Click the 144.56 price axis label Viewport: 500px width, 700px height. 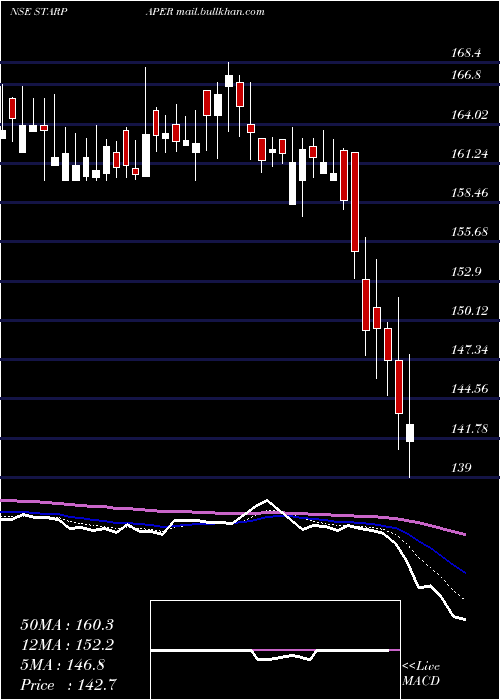tap(469, 389)
